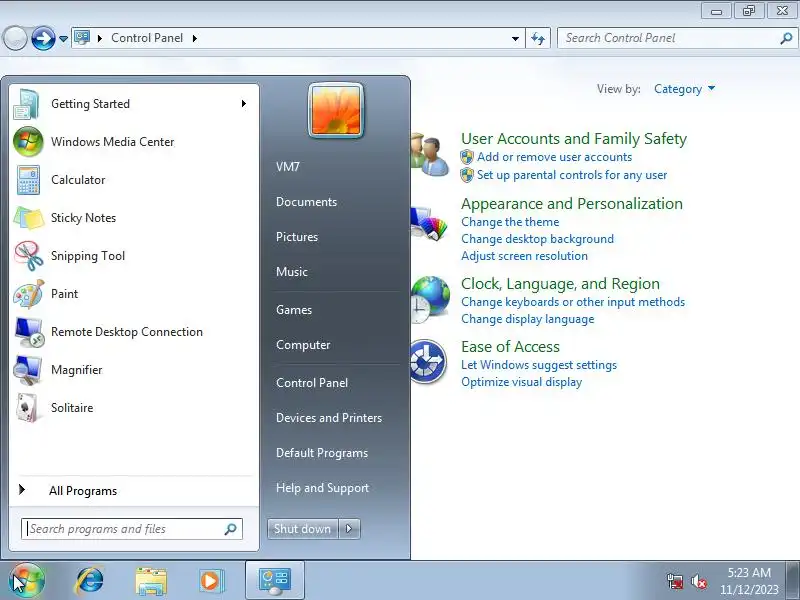Click the network status tray icon
Screen dimensions: 800x600
(674, 581)
